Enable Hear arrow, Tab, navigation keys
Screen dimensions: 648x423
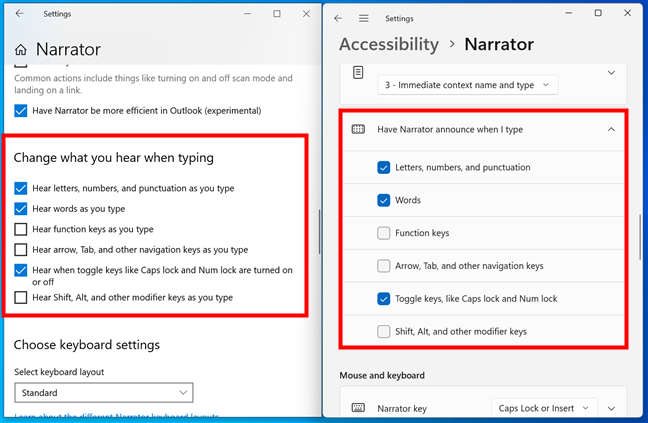click(x=21, y=250)
